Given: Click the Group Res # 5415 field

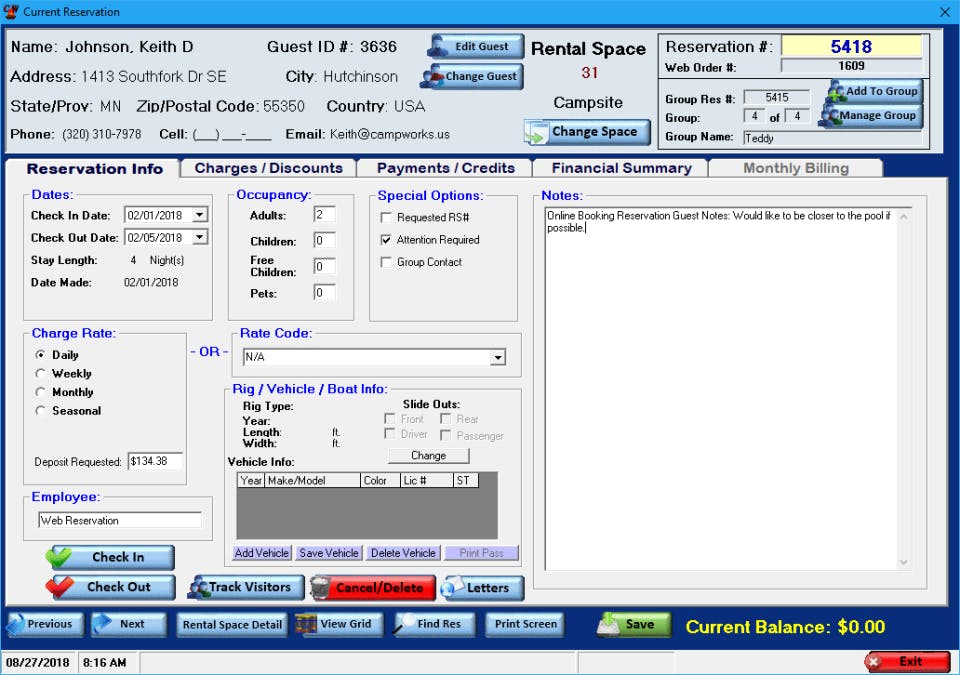Looking at the screenshot, I should (776, 97).
